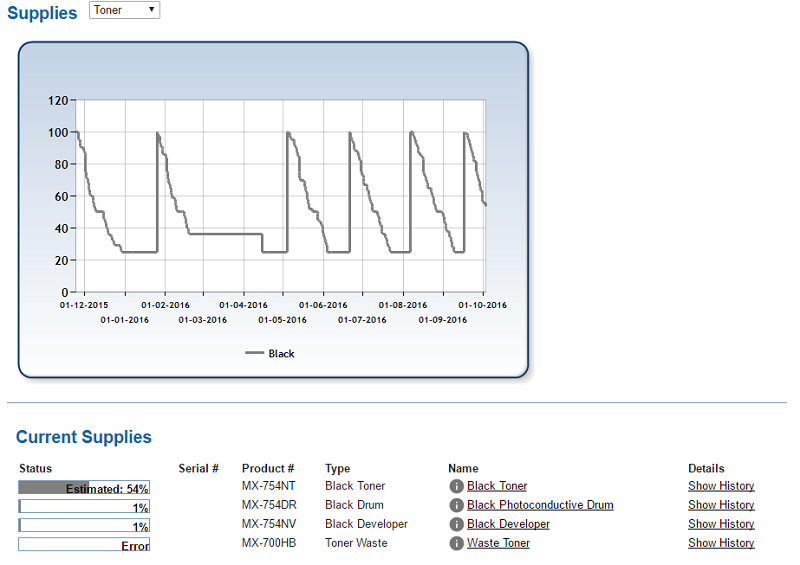Click info icon beside Black Developer
The height and width of the screenshot is (565, 800).
click(456, 524)
